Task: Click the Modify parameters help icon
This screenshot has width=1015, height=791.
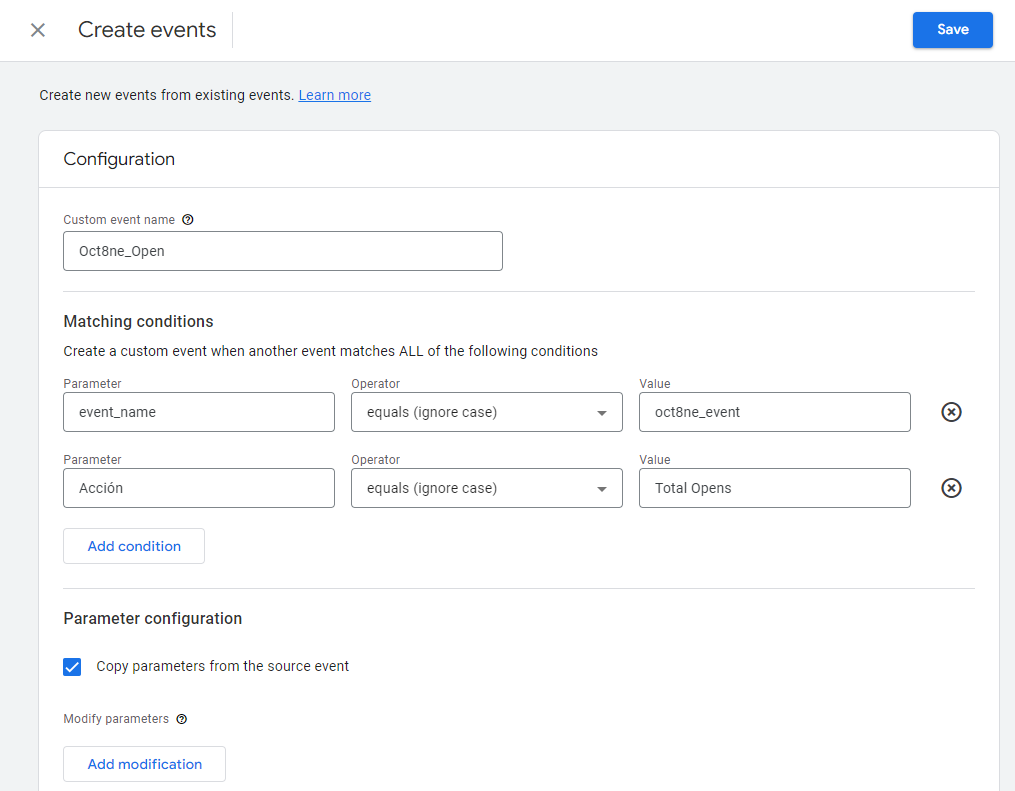Action: (x=182, y=719)
